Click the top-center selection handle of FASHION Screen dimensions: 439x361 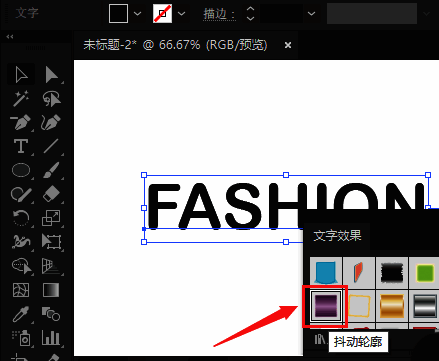pyautogui.click(x=286, y=175)
